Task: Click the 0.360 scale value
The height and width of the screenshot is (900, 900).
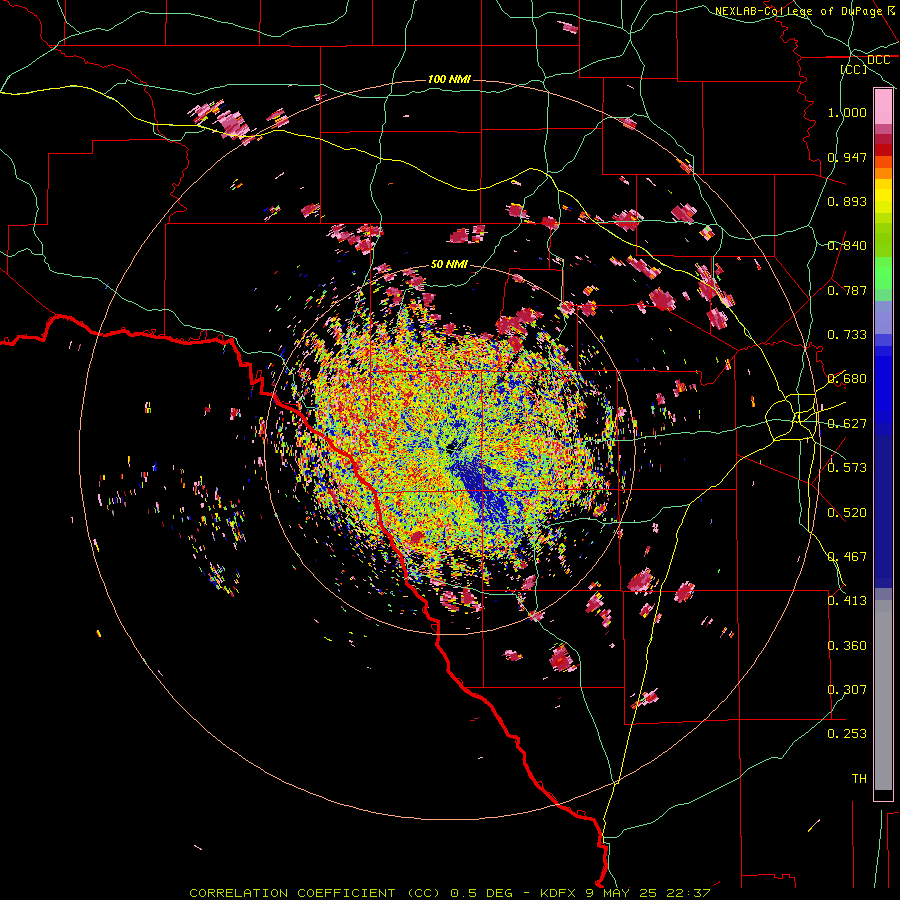Action: coord(847,645)
